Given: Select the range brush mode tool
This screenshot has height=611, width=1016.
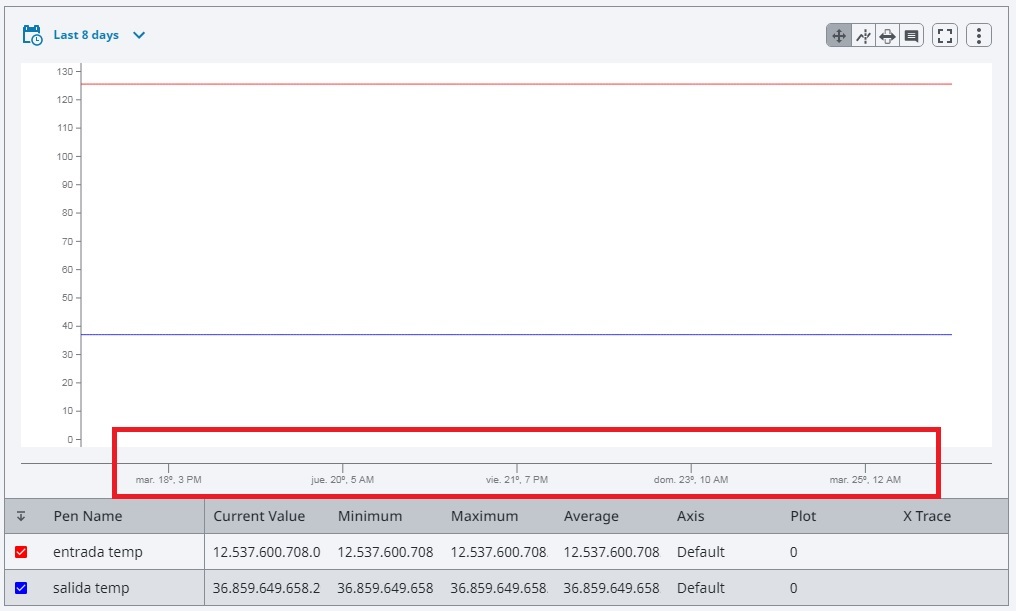Looking at the screenshot, I should pyautogui.click(x=887, y=36).
